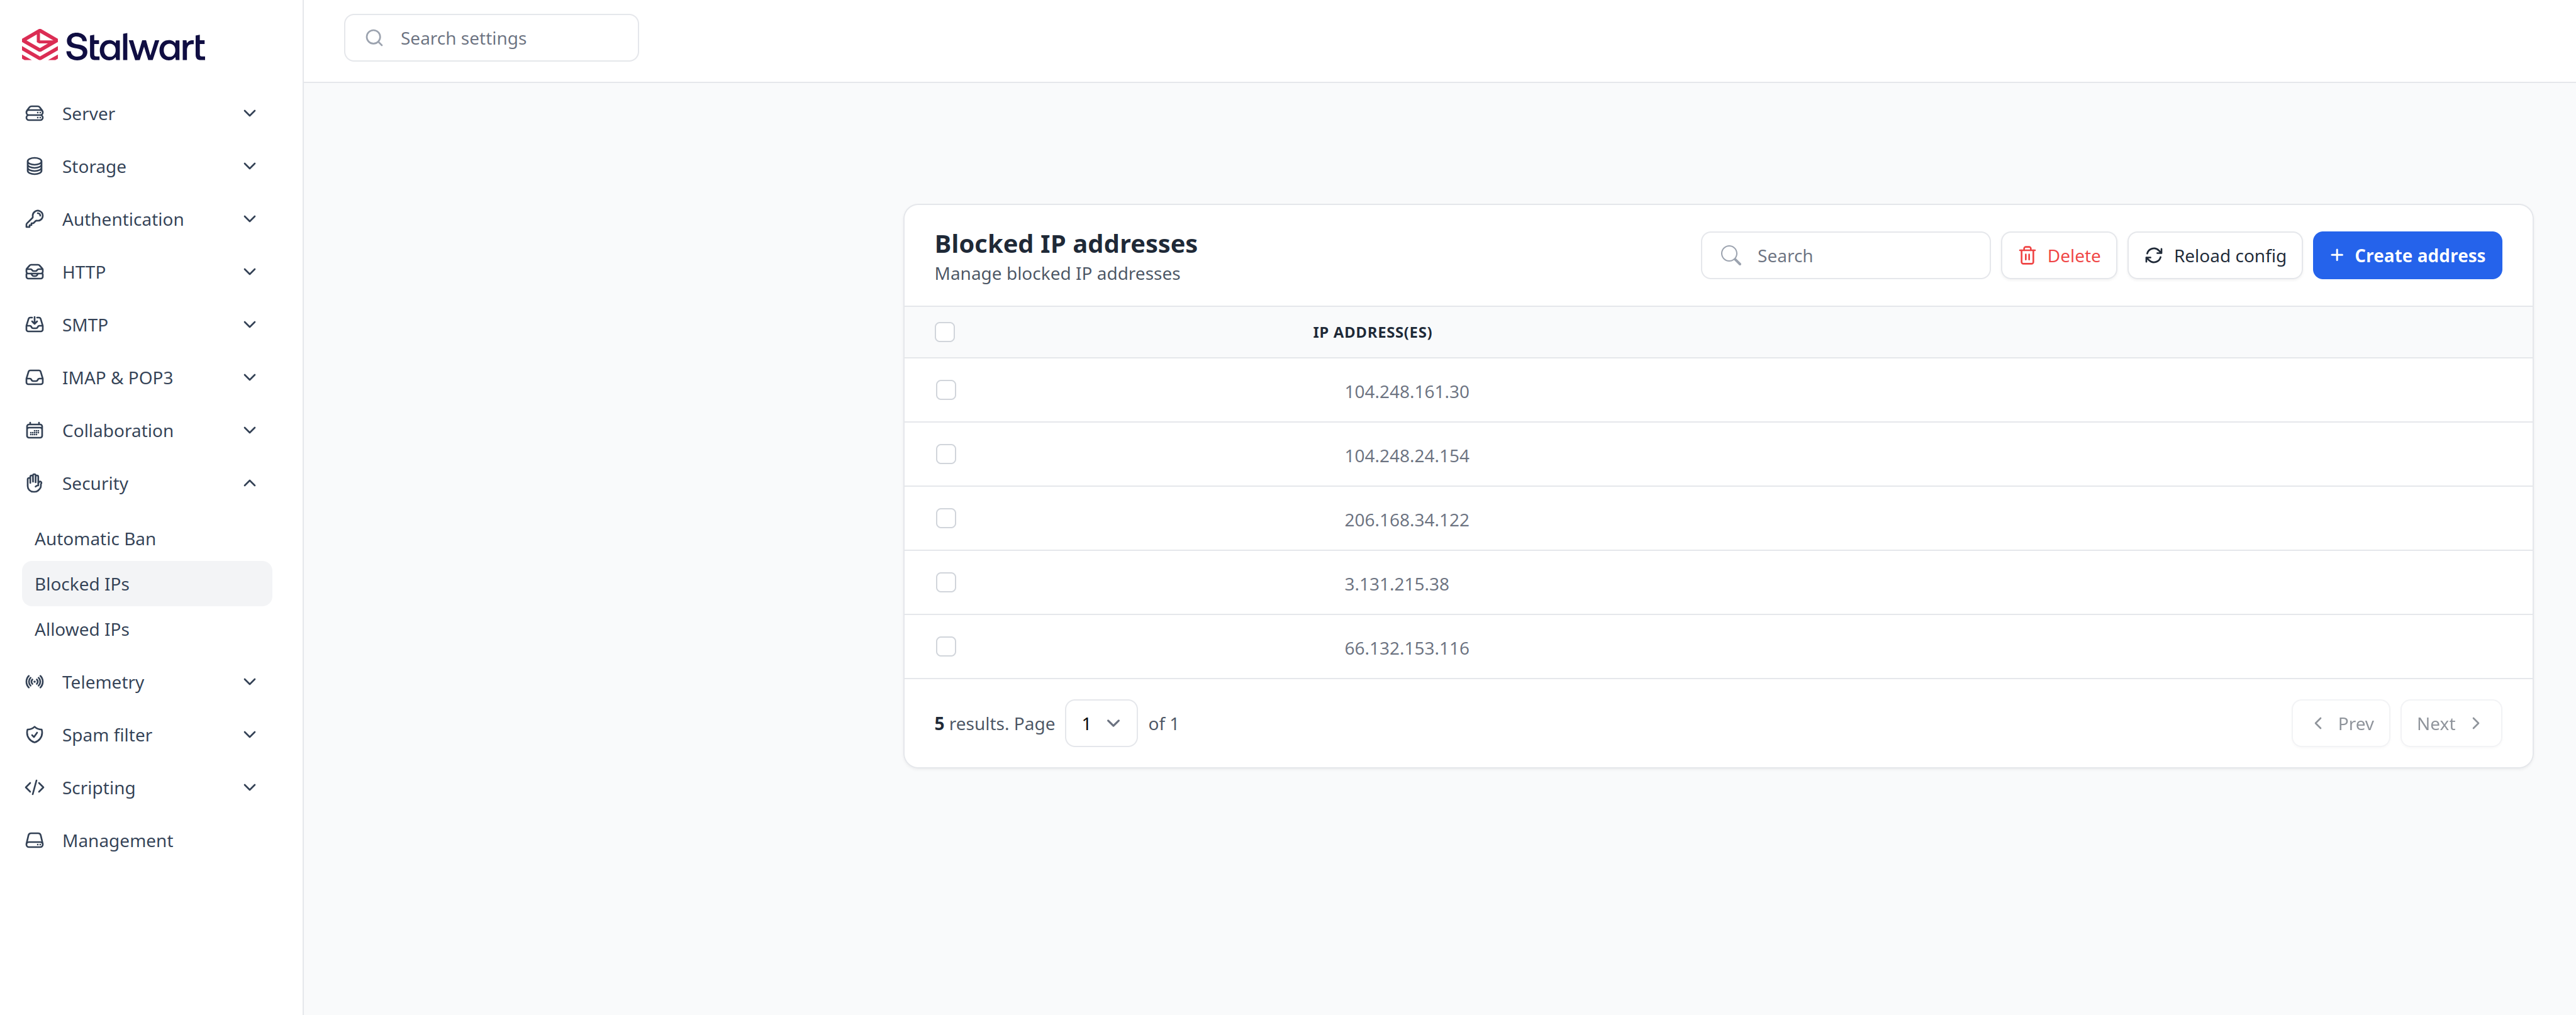Select the Automatic Ban menu item
The width and height of the screenshot is (2576, 1015).
(95, 538)
